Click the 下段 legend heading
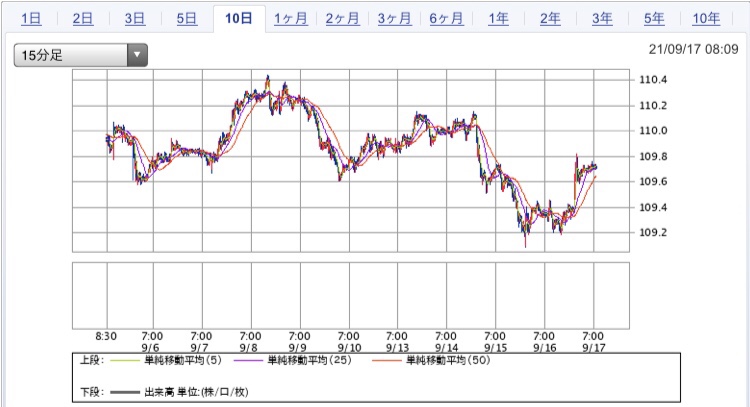 coord(92,392)
